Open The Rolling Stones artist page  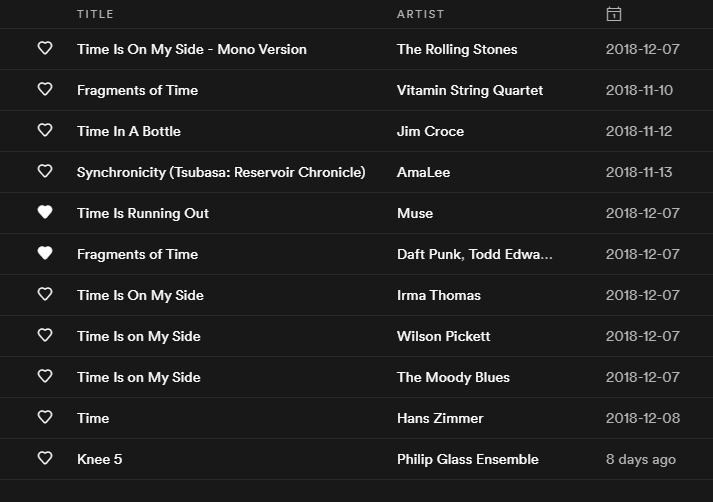pyautogui.click(x=457, y=49)
